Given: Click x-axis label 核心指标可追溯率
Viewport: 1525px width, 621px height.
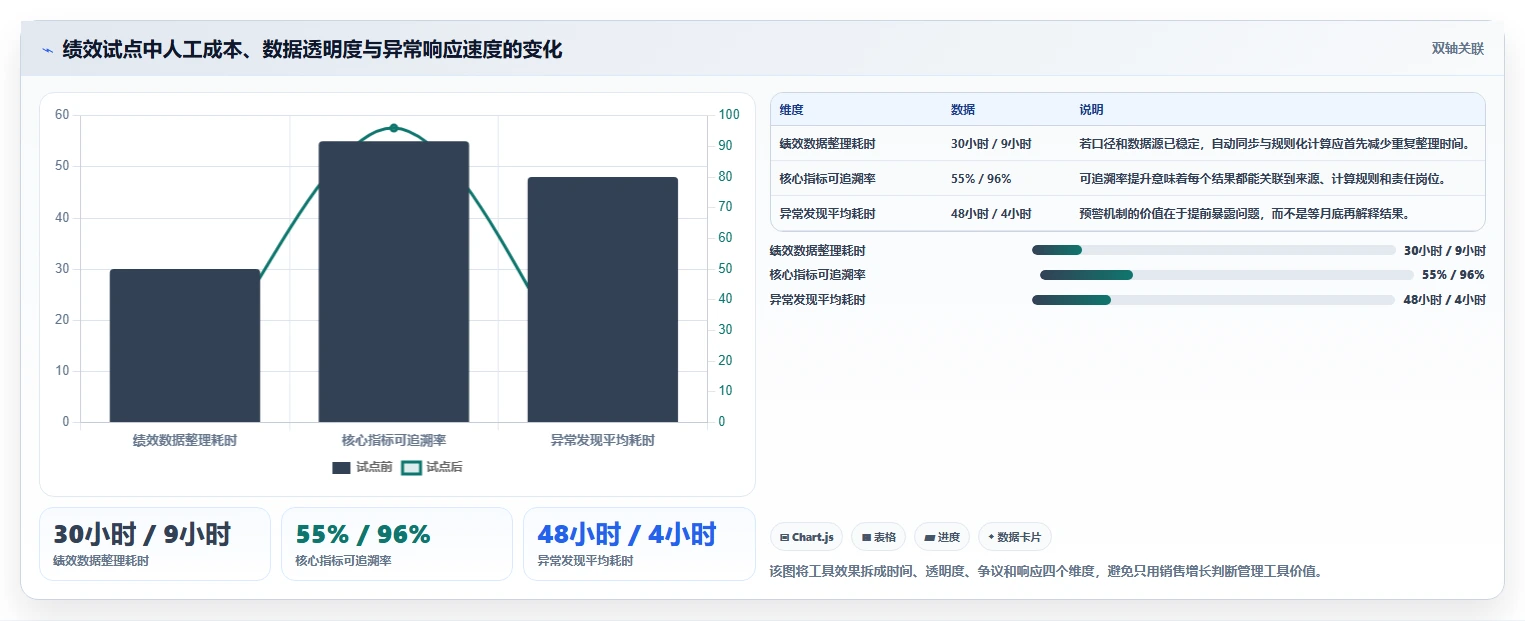Looking at the screenshot, I should click(x=394, y=440).
